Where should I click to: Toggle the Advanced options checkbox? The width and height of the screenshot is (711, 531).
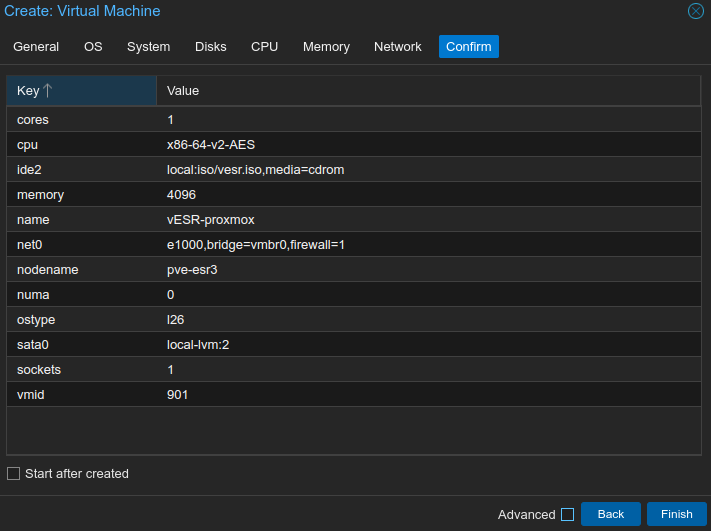(x=567, y=514)
